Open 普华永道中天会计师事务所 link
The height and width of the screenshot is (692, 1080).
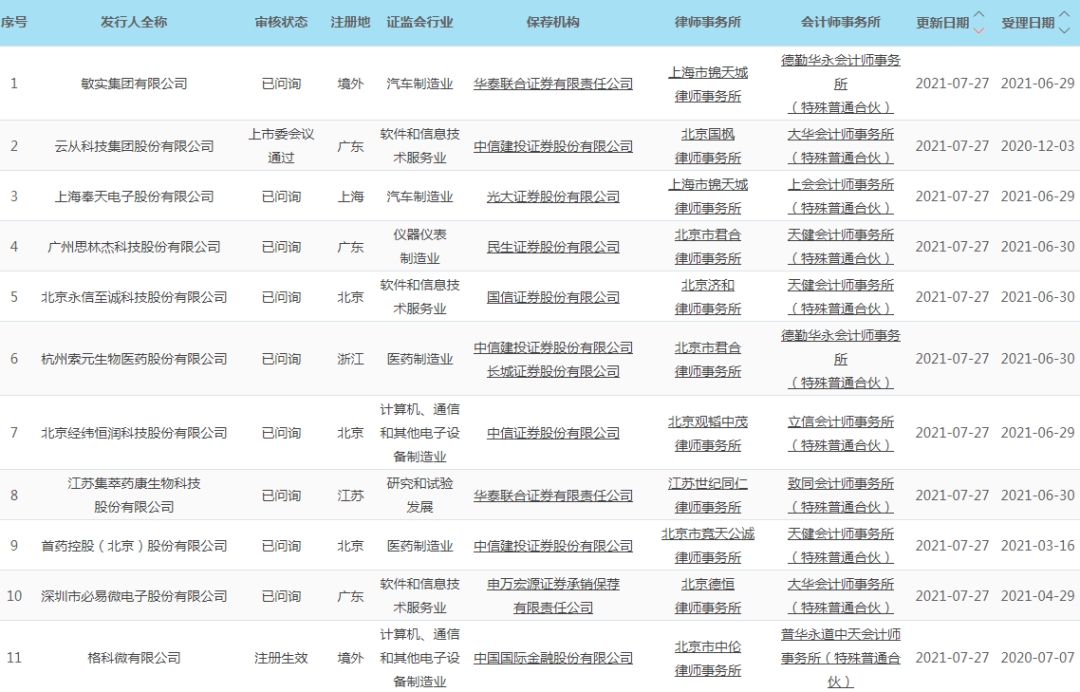point(840,658)
